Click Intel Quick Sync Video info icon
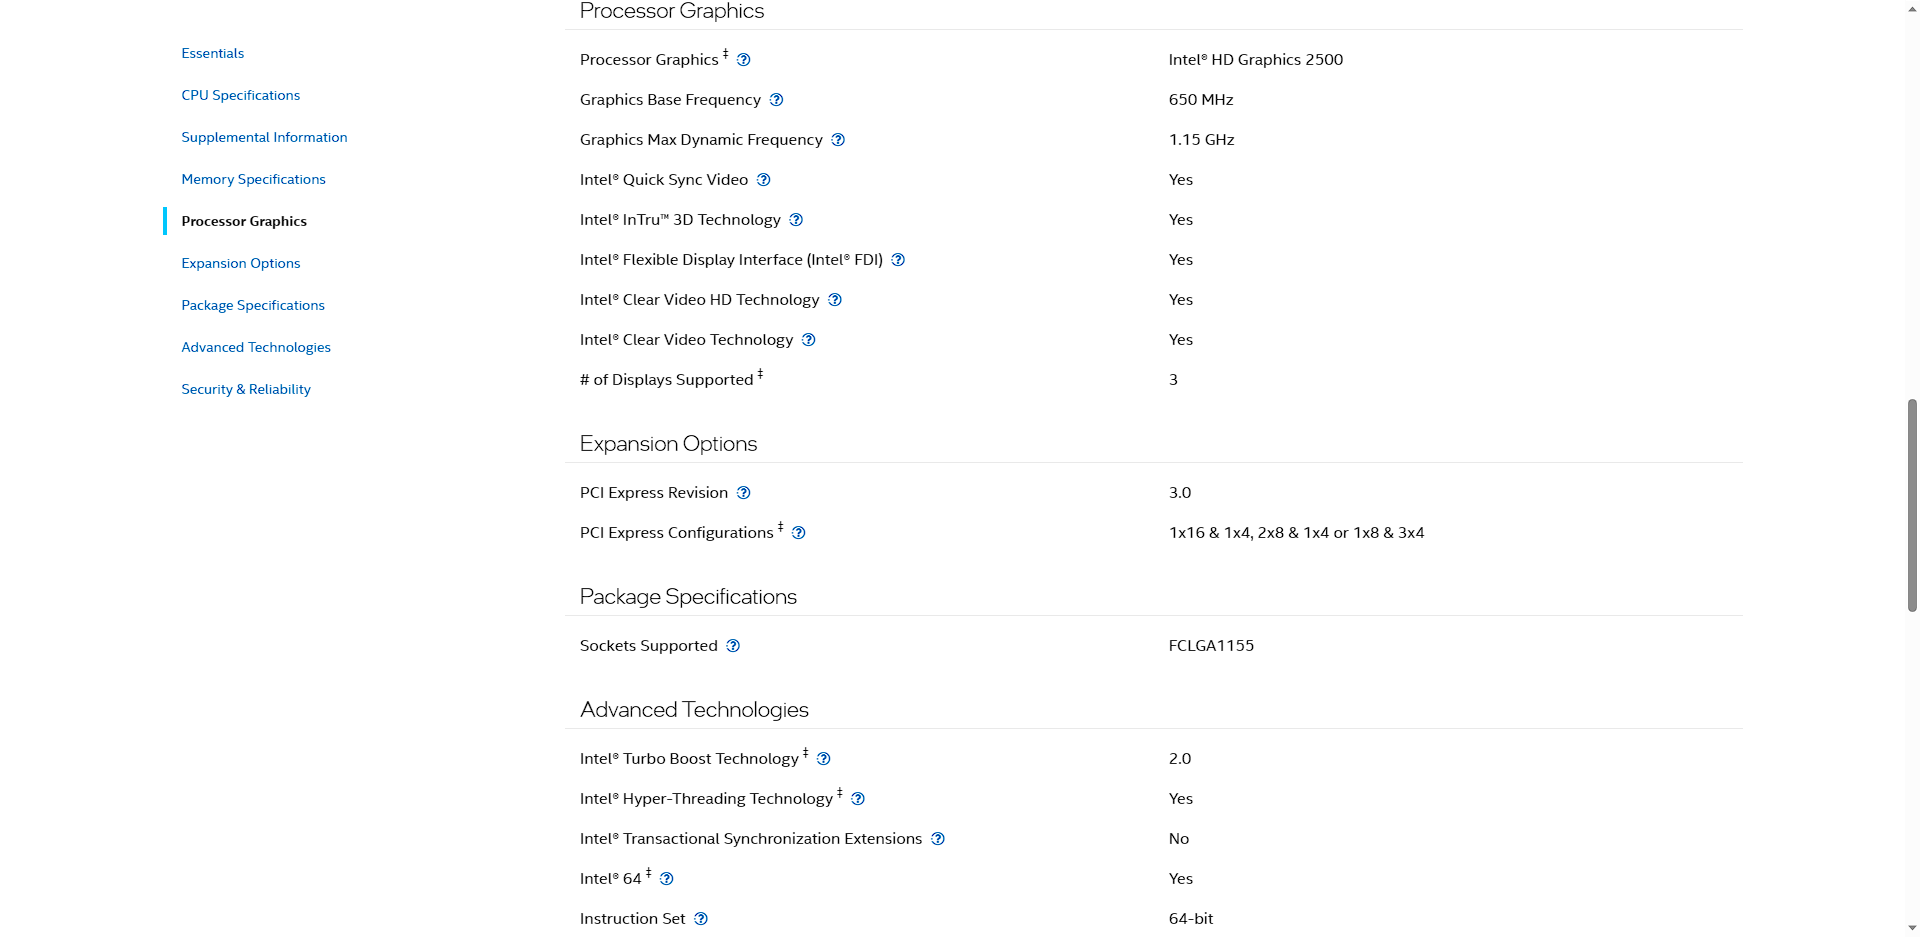The image size is (1920, 937). pyautogui.click(x=763, y=180)
